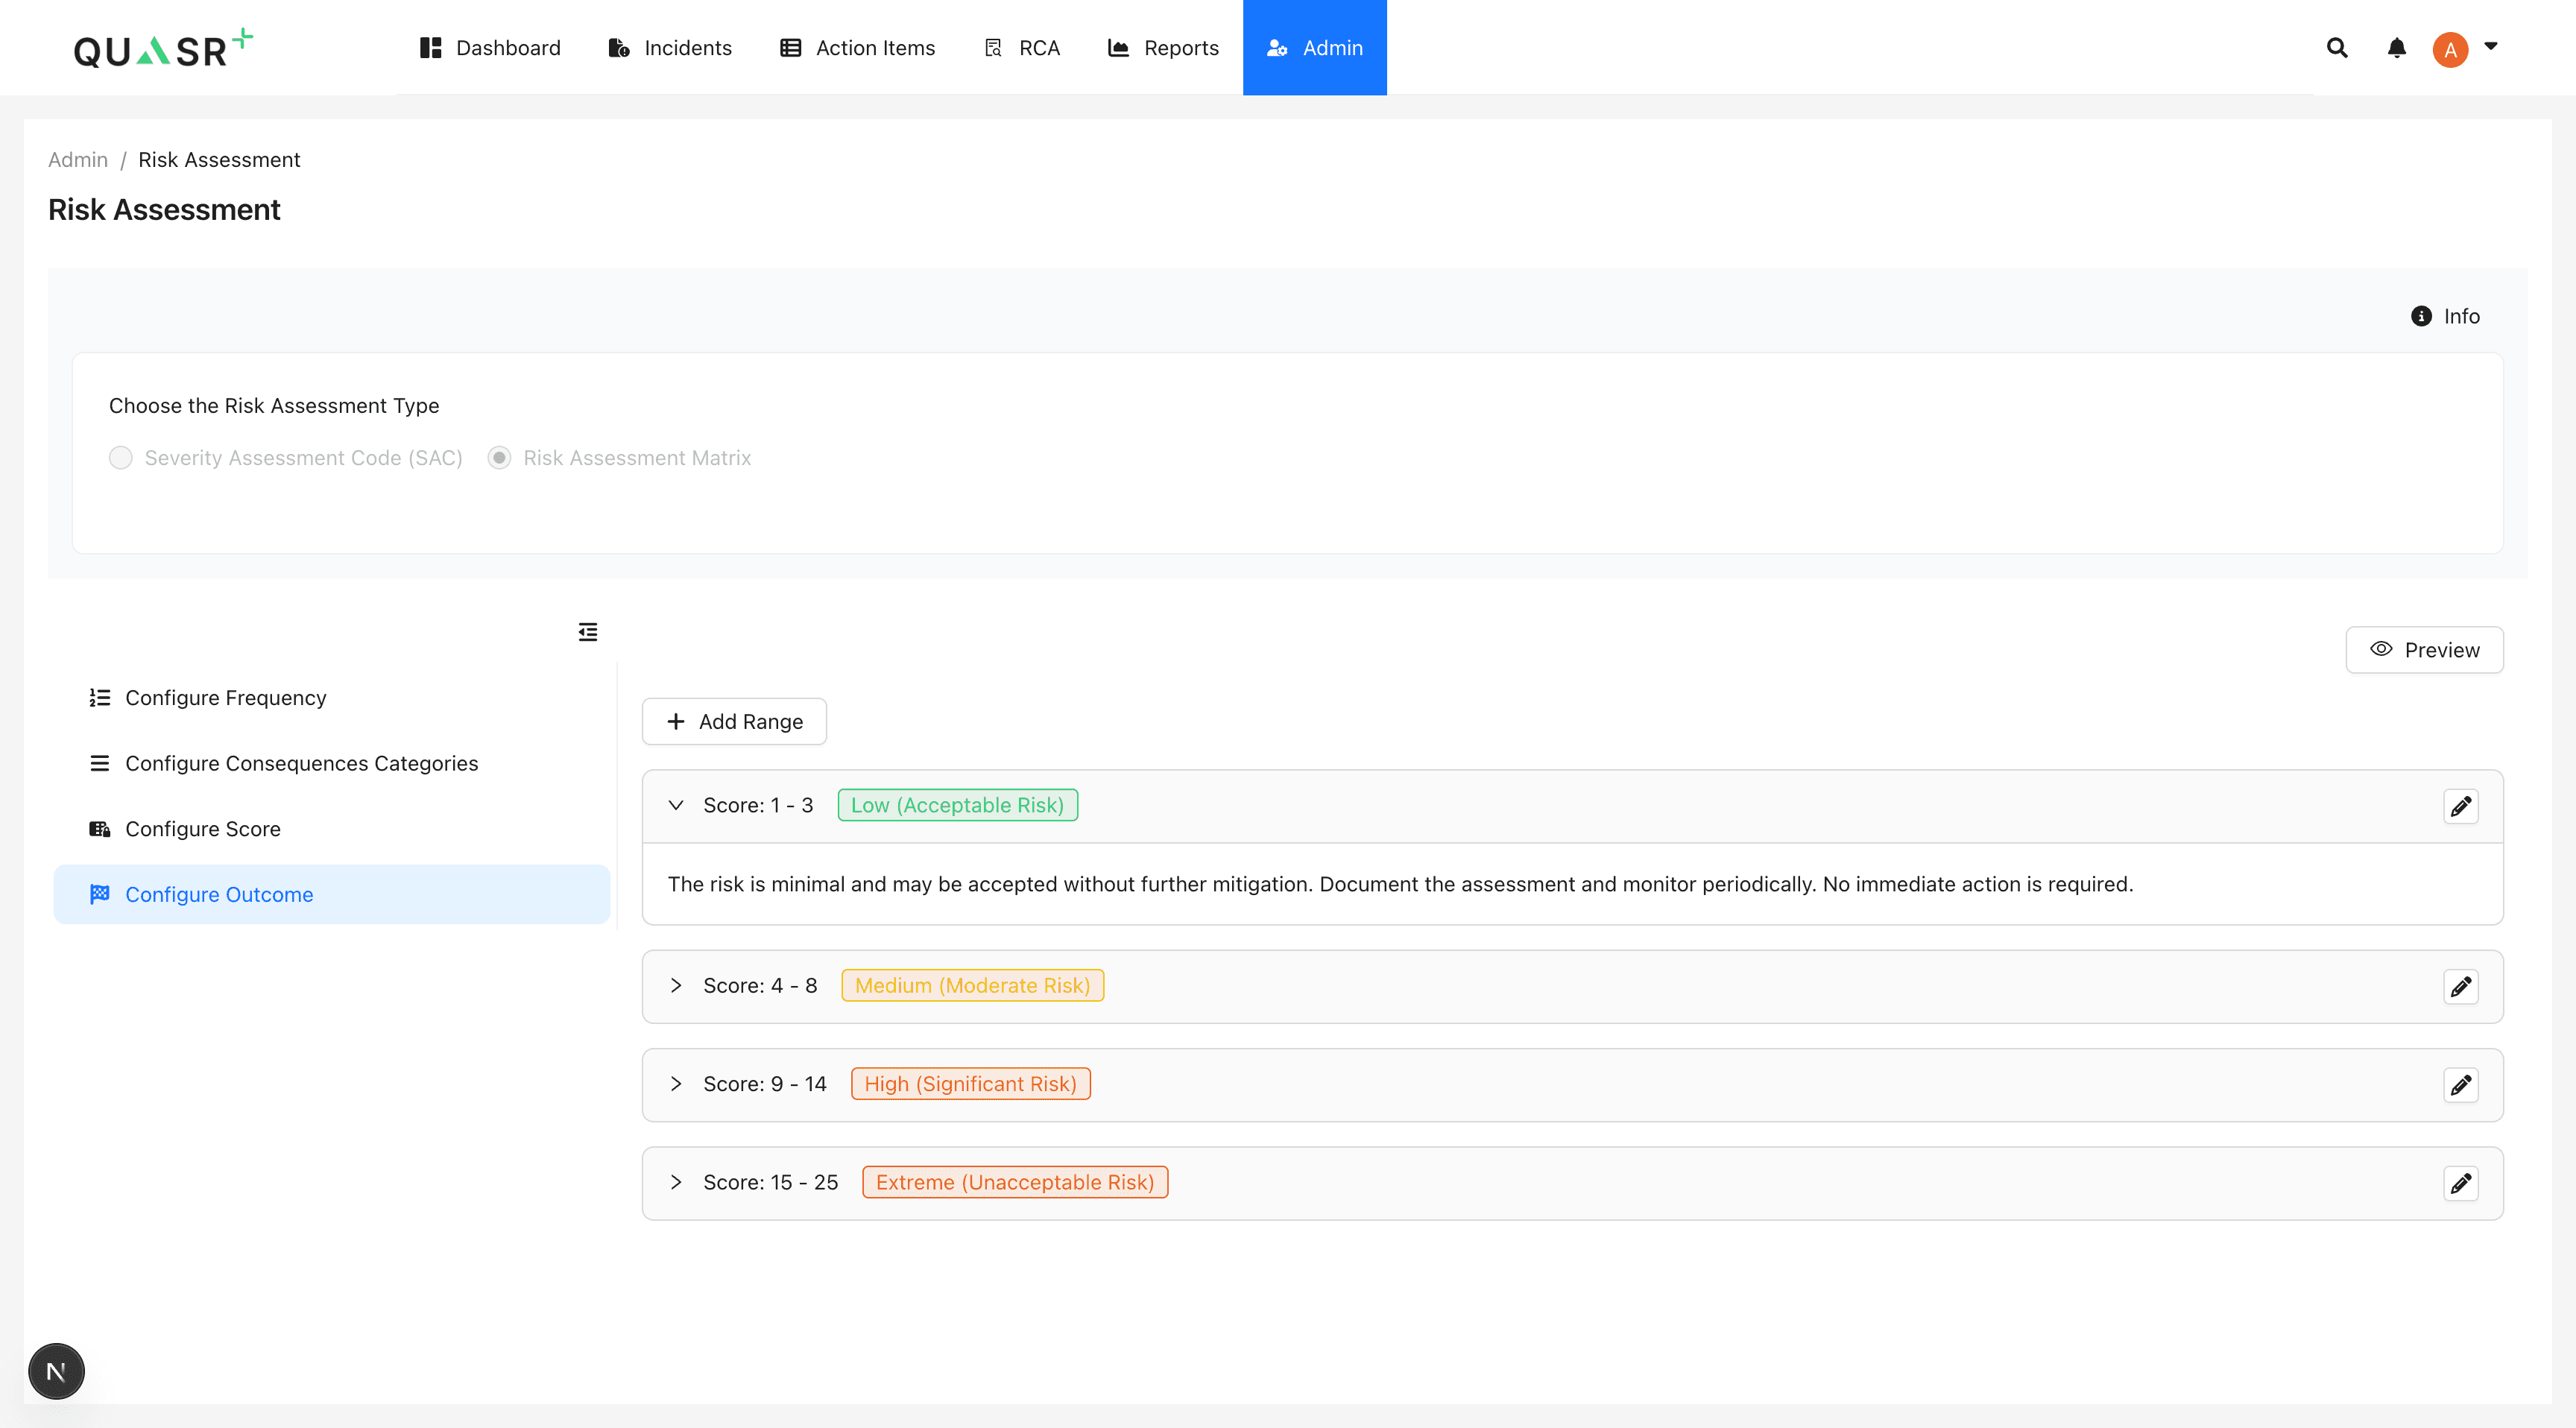This screenshot has height=1428, width=2576.
Task: Select Severity Assessment Code (SAC) radio
Action: click(x=121, y=458)
